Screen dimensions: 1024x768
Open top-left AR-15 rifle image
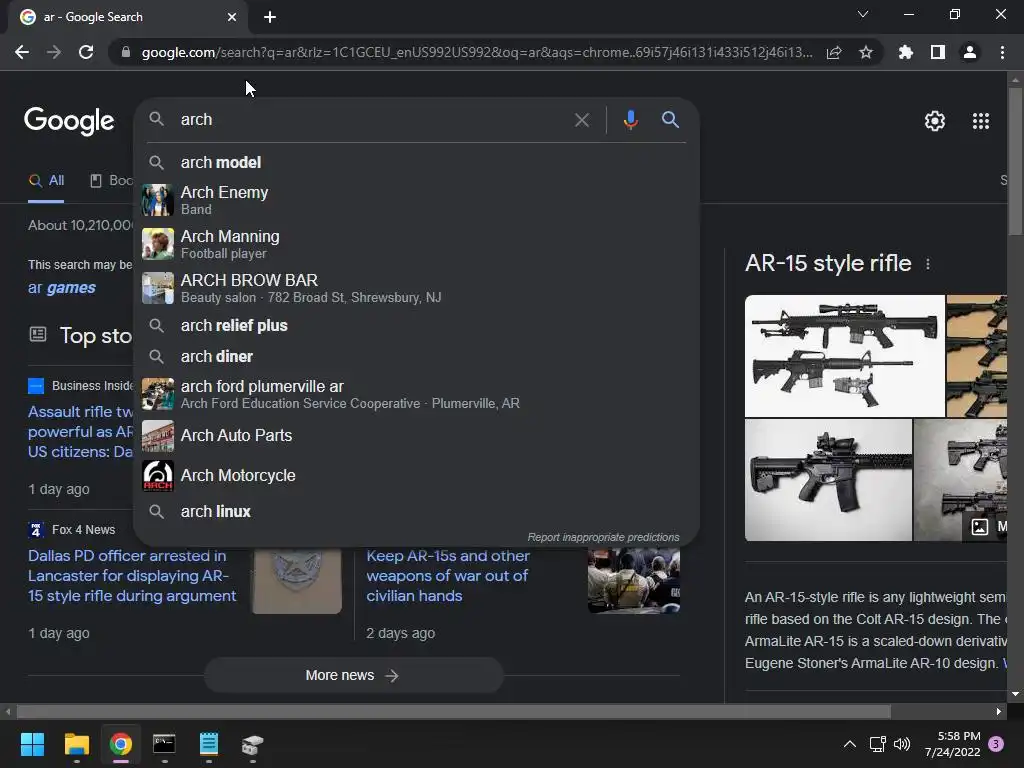[x=844, y=356]
